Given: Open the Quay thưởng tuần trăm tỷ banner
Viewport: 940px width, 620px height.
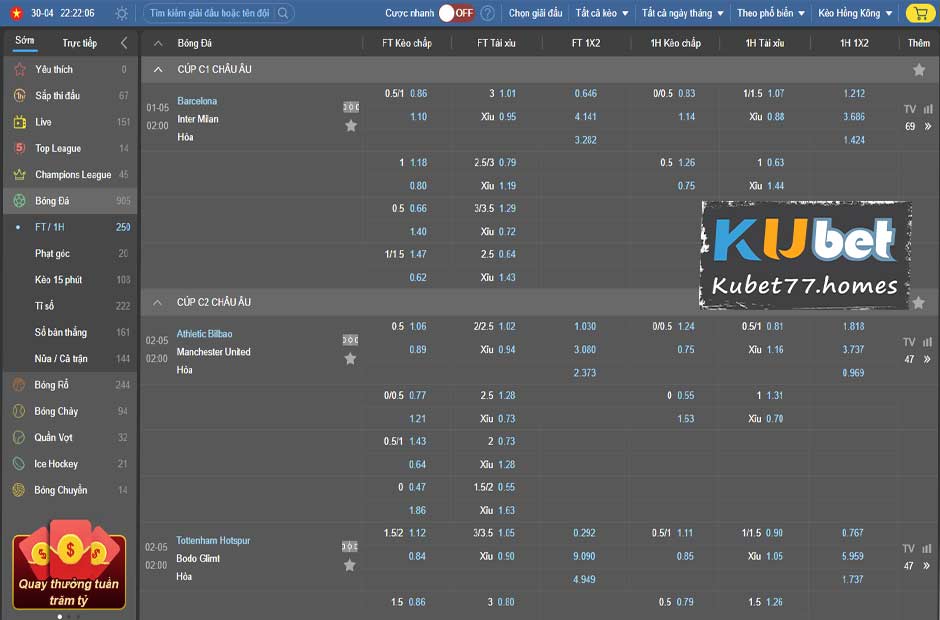Looking at the screenshot, I should pos(69,565).
